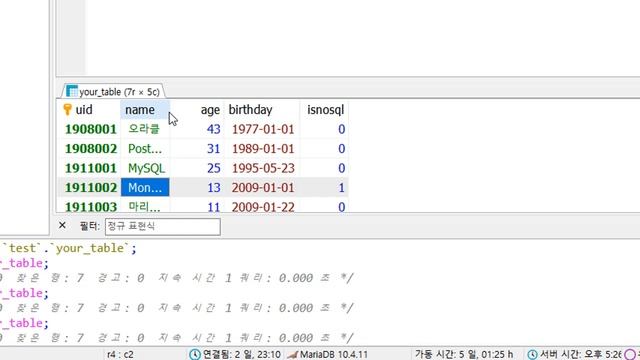640x360 pixels.
Task: Click the 서버 시간 status text
Action: [580, 354]
